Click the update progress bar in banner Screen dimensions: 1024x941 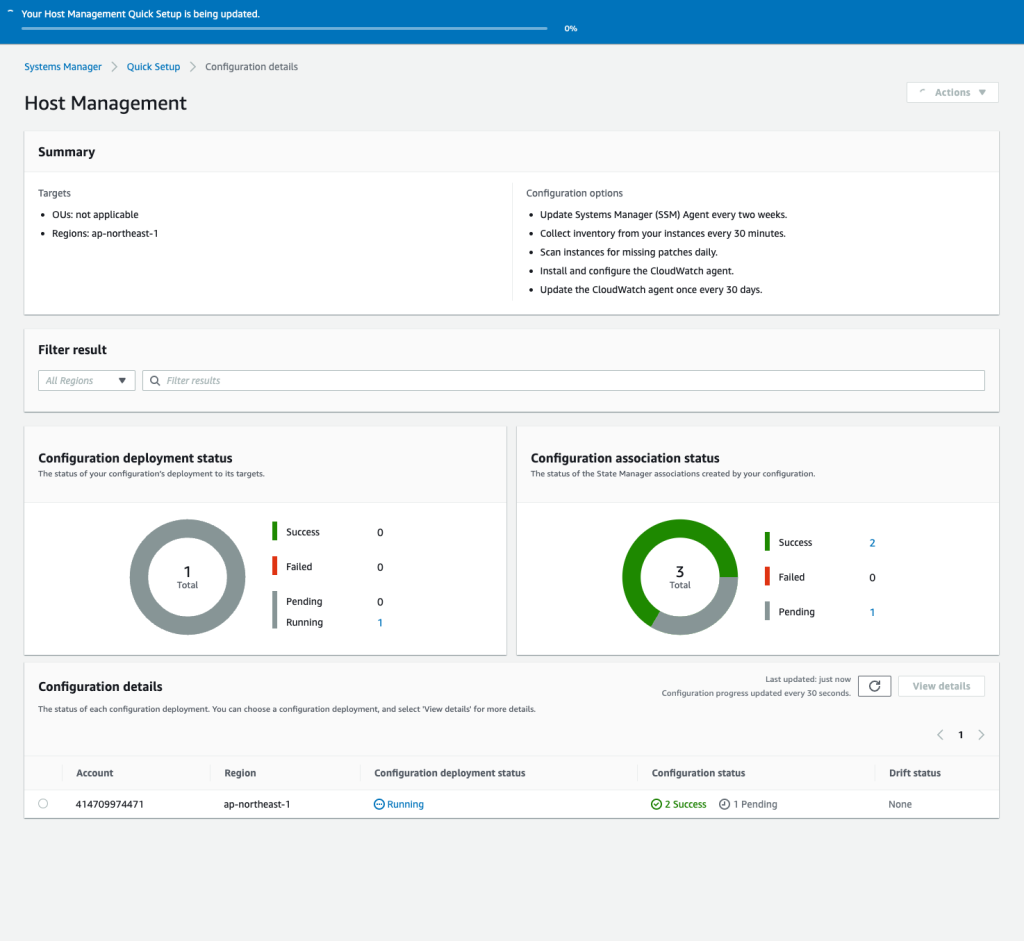pos(284,29)
